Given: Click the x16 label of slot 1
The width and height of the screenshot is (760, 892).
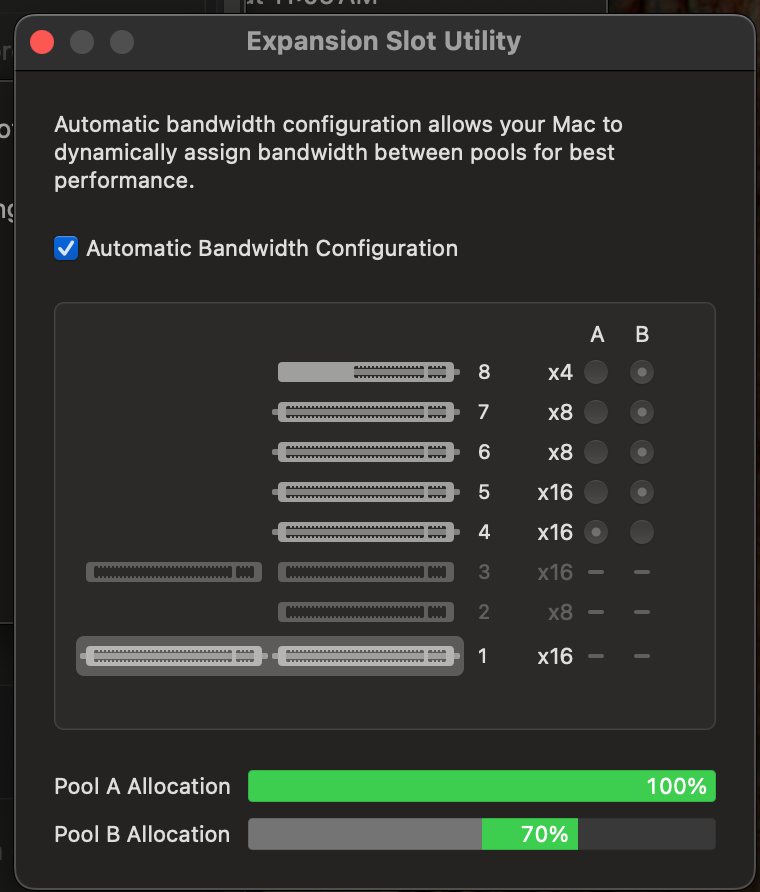Looking at the screenshot, I should coord(555,656).
